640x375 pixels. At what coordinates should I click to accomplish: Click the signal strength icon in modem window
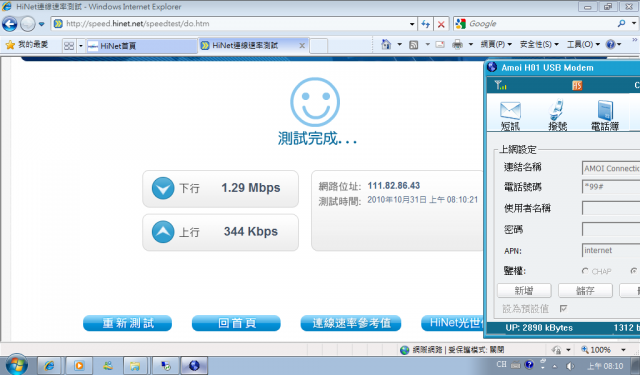point(500,85)
